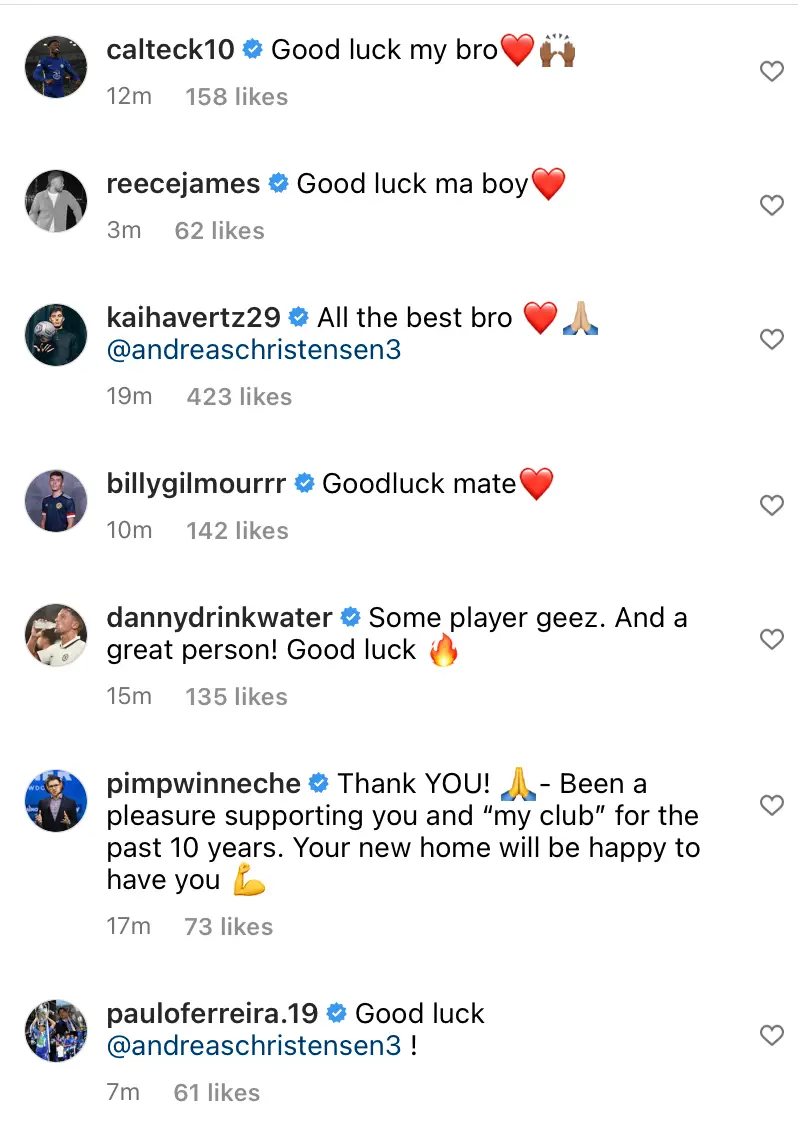Like pimpwinneche's comment using the heart icon
Viewport: 798px width, 1126px height.
(771, 805)
